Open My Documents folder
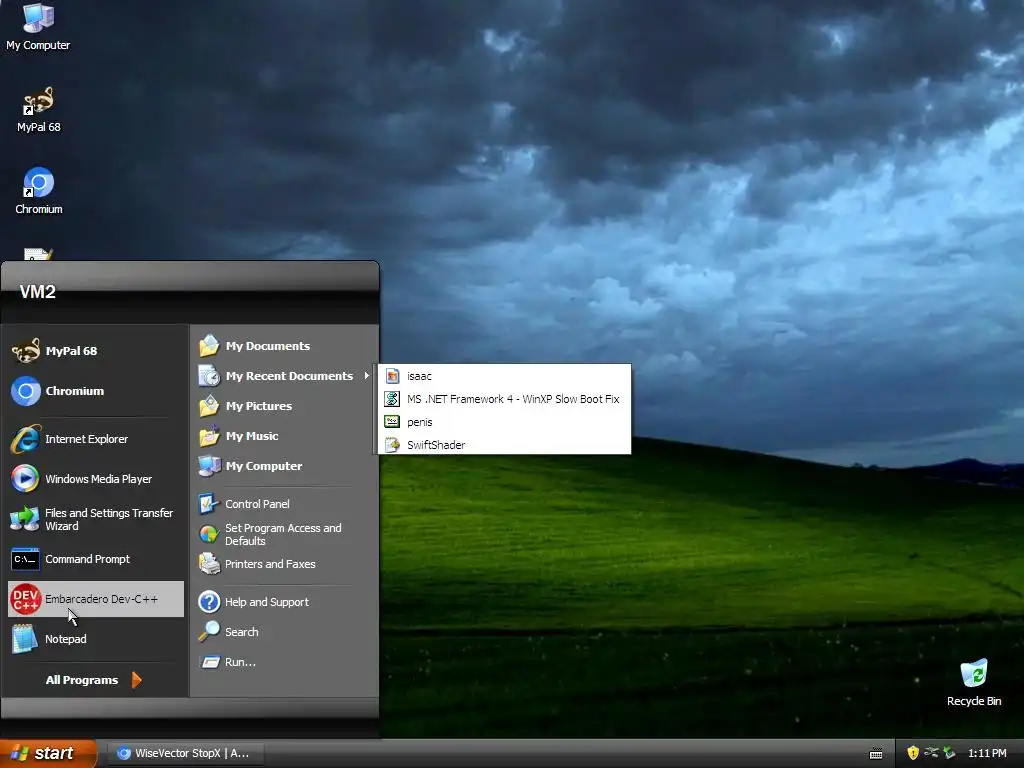The height and width of the screenshot is (768, 1024). coord(285,345)
